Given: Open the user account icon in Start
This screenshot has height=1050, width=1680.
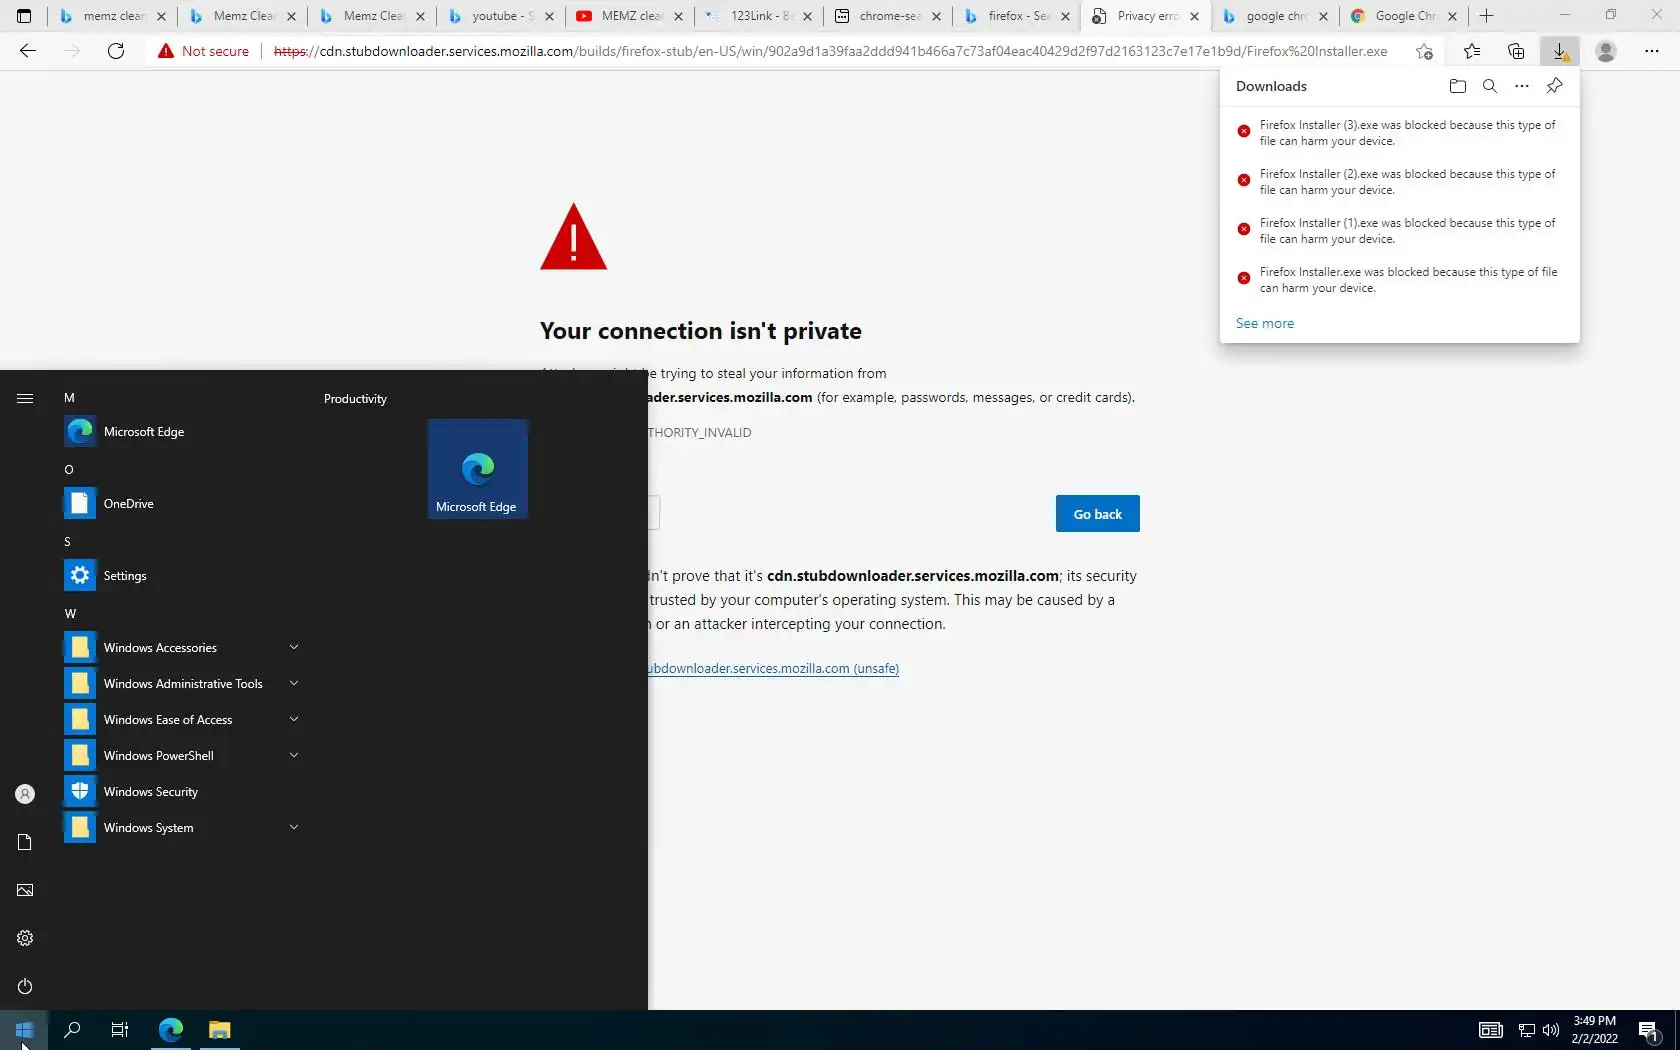Looking at the screenshot, I should pyautogui.click(x=25, y=794).
